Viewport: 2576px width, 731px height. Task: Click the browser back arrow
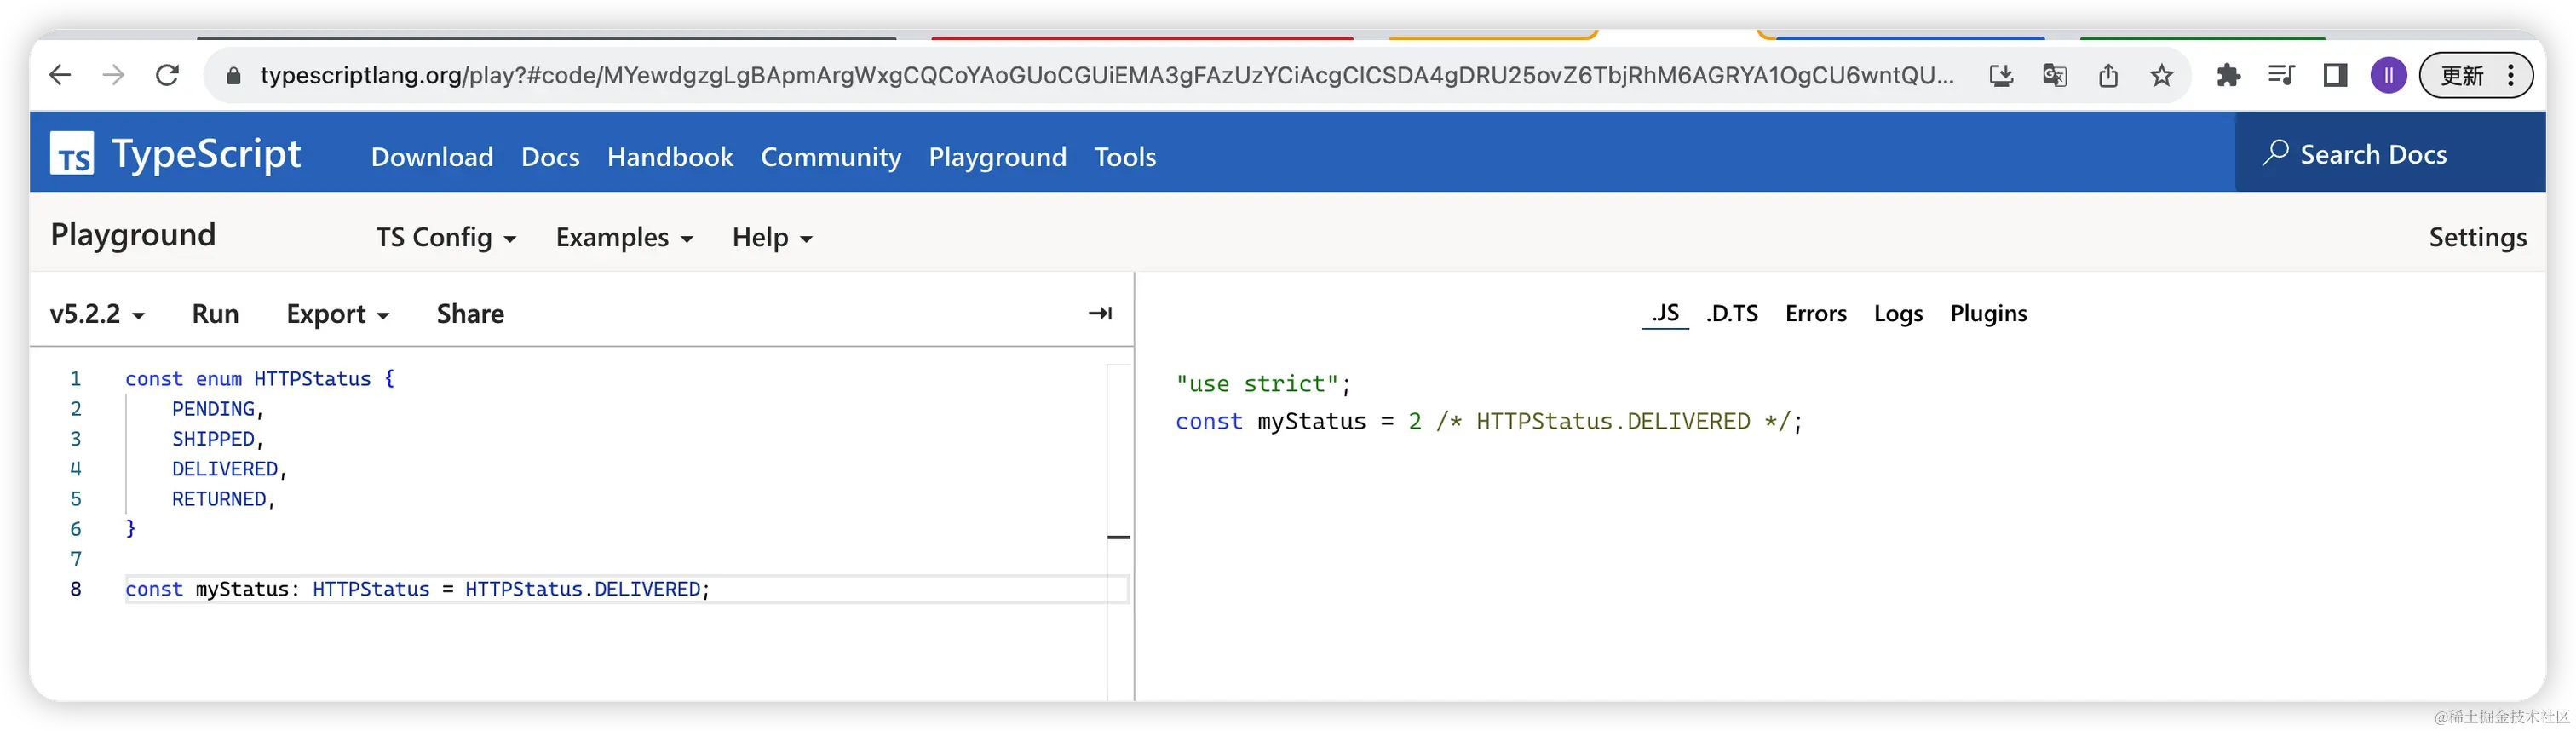click(60, 75)
